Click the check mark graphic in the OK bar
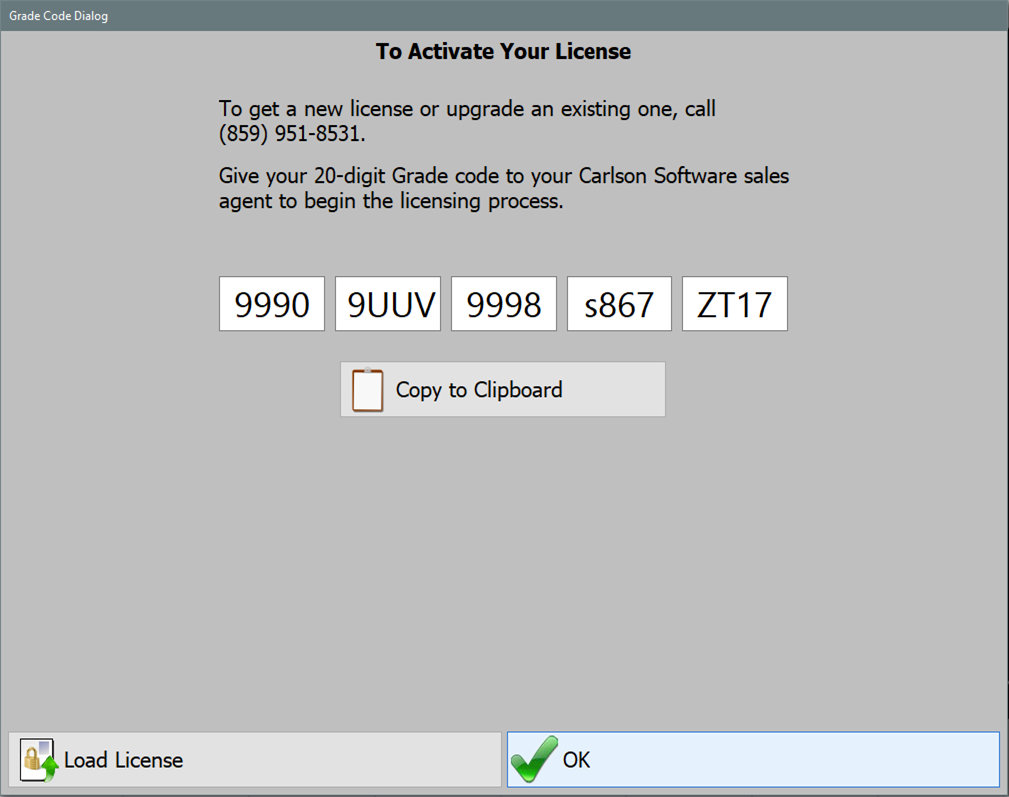 (532, 759)
